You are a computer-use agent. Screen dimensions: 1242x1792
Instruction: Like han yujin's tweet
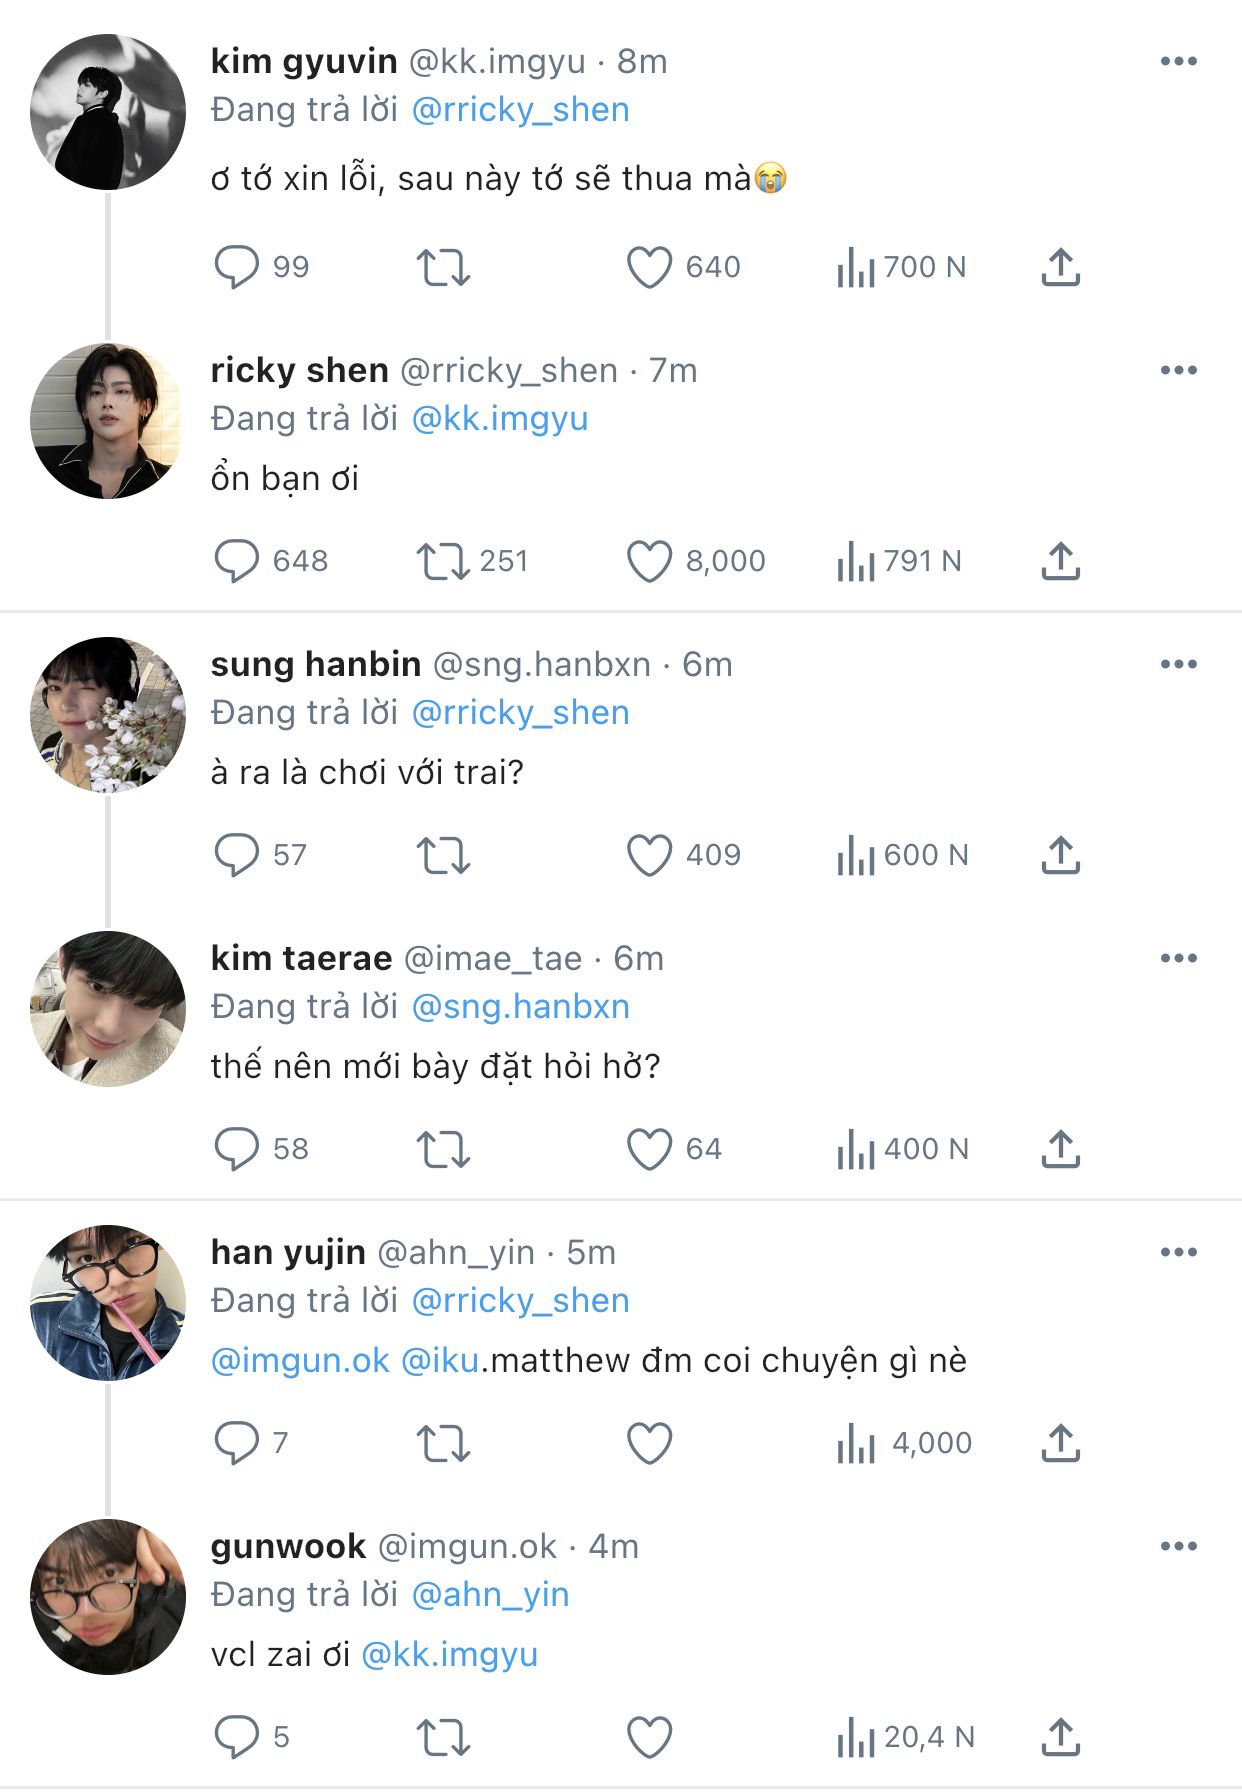click(x=649, y=1444)
